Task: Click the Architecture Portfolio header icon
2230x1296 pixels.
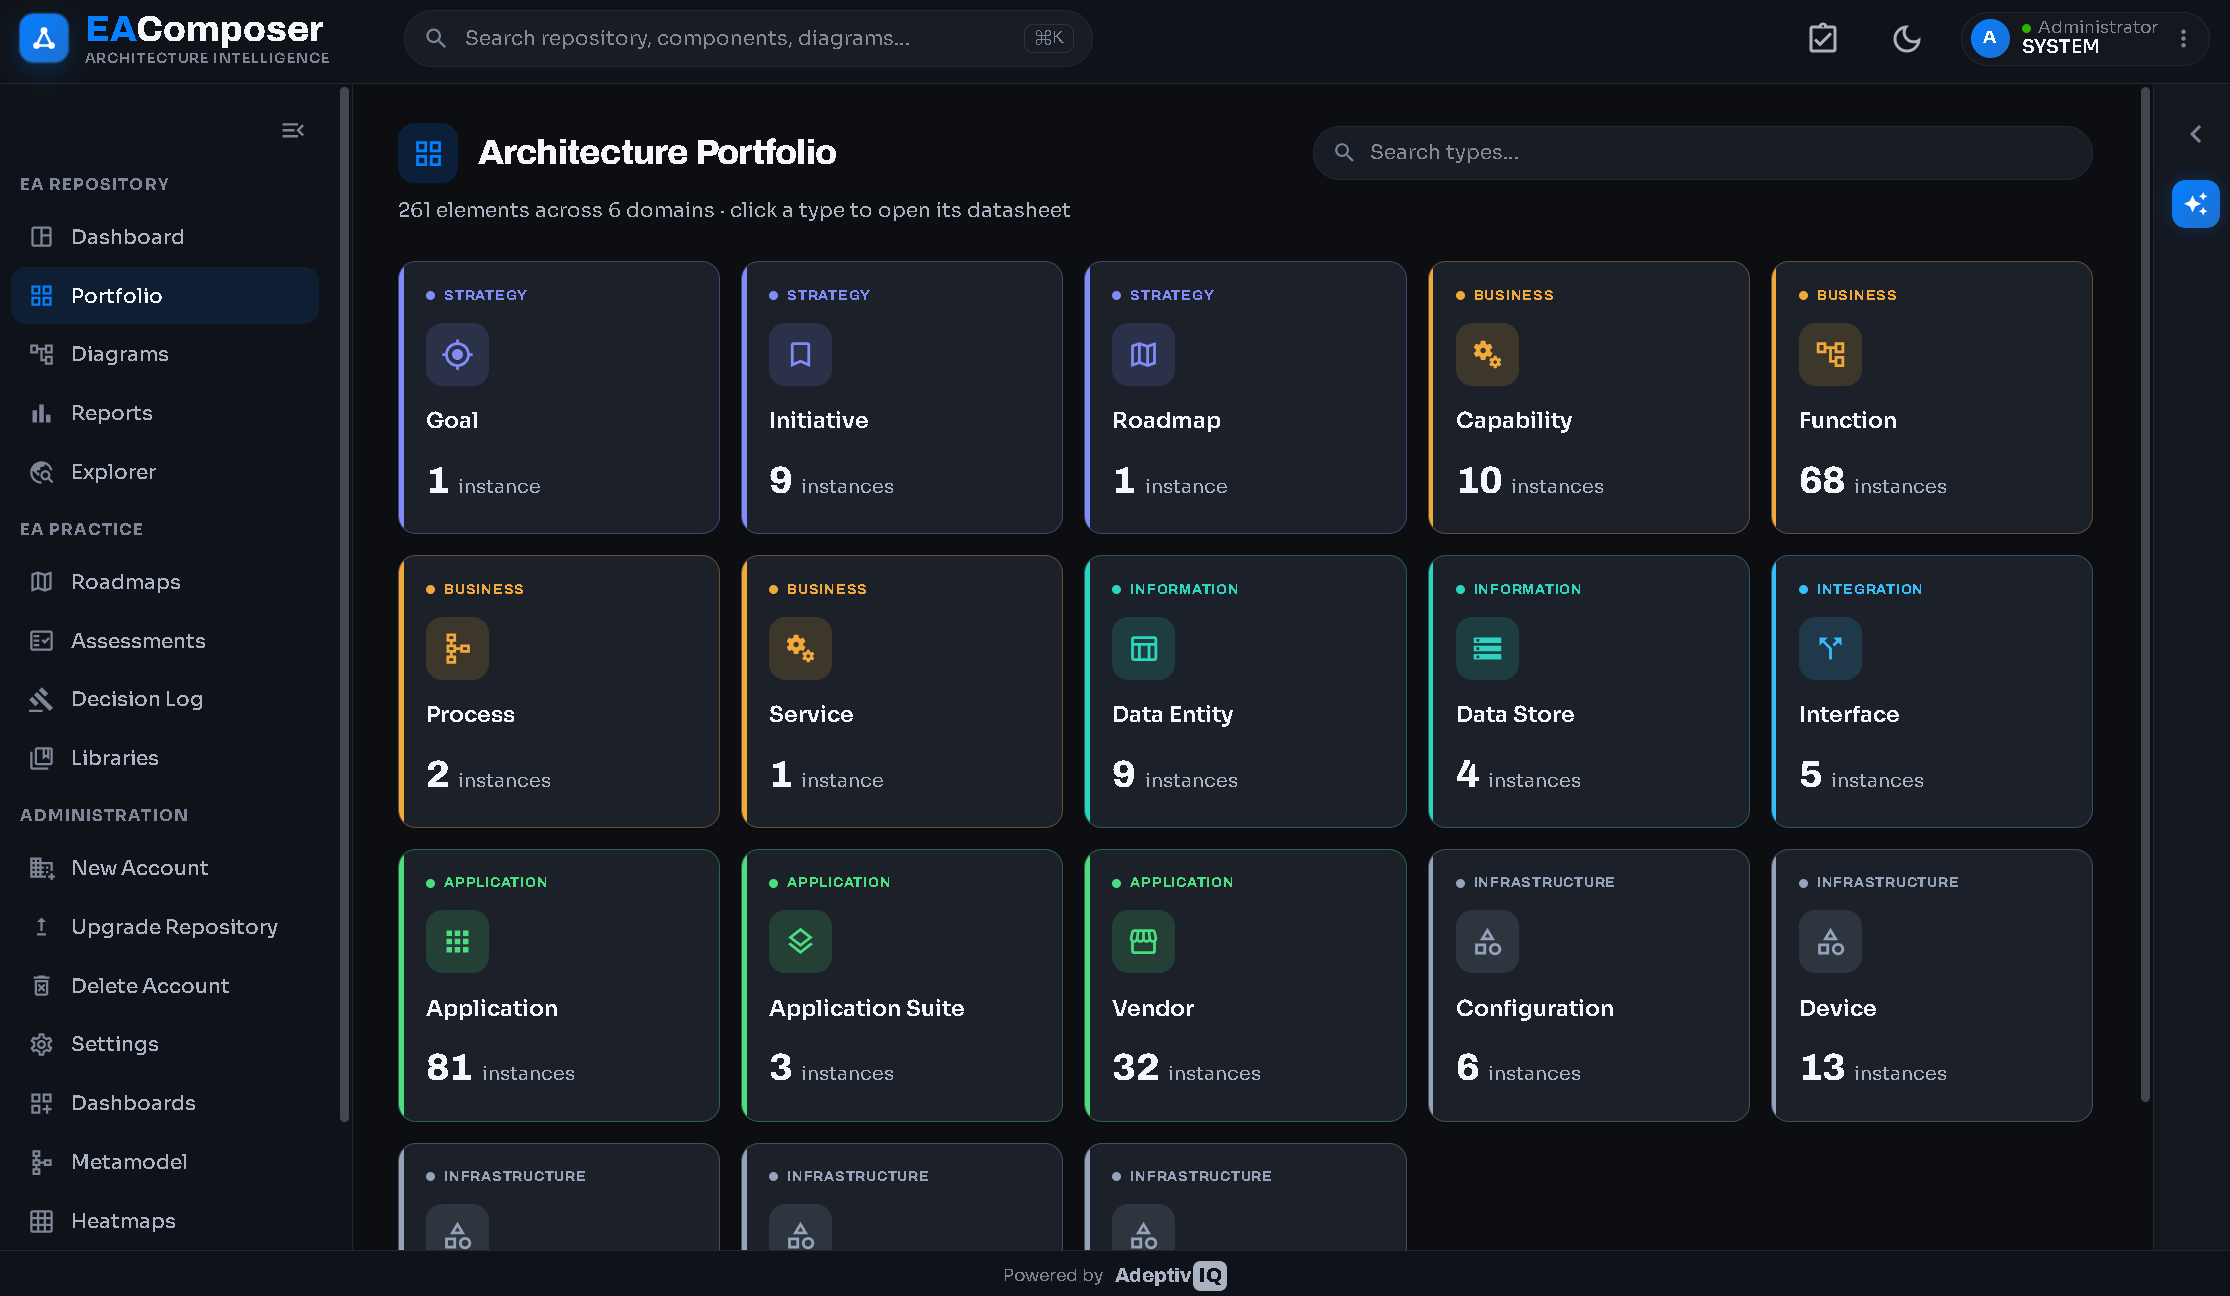Action: click(428, 153)
